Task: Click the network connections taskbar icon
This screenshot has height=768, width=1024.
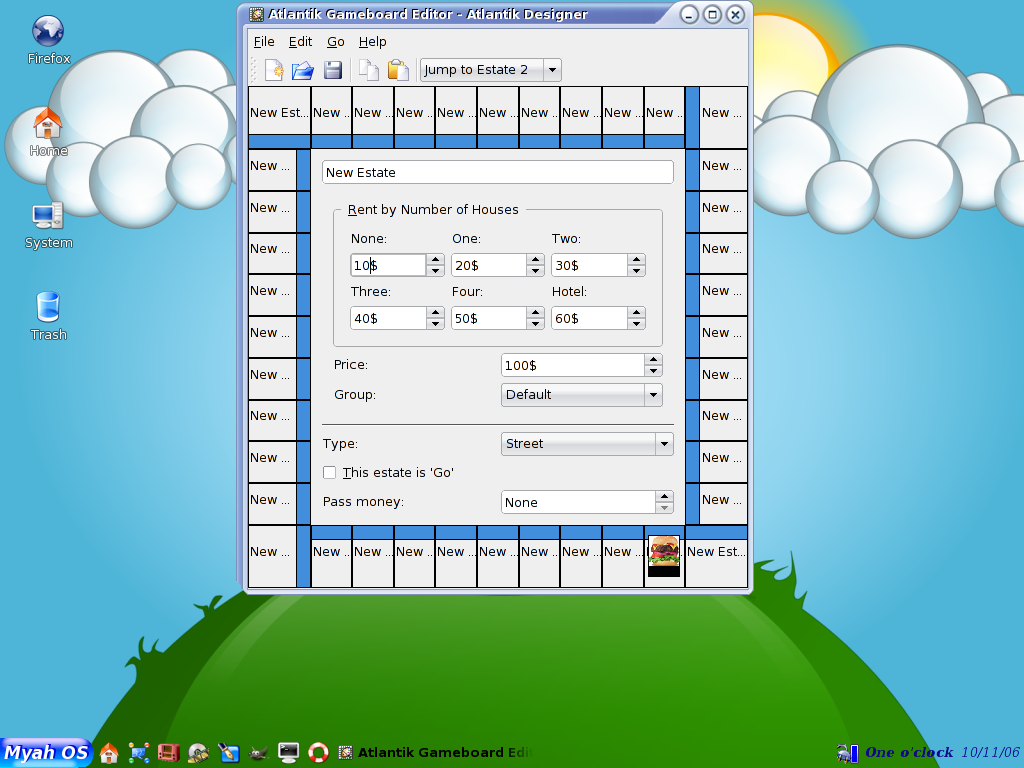Action: click(138, 753)
